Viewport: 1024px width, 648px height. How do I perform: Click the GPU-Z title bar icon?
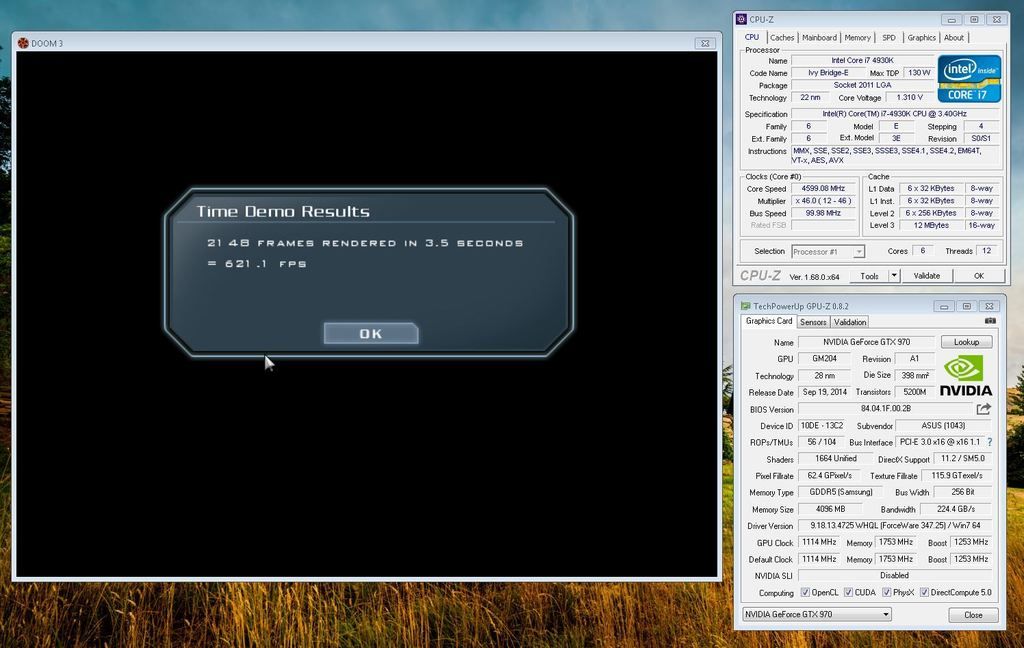746,306
